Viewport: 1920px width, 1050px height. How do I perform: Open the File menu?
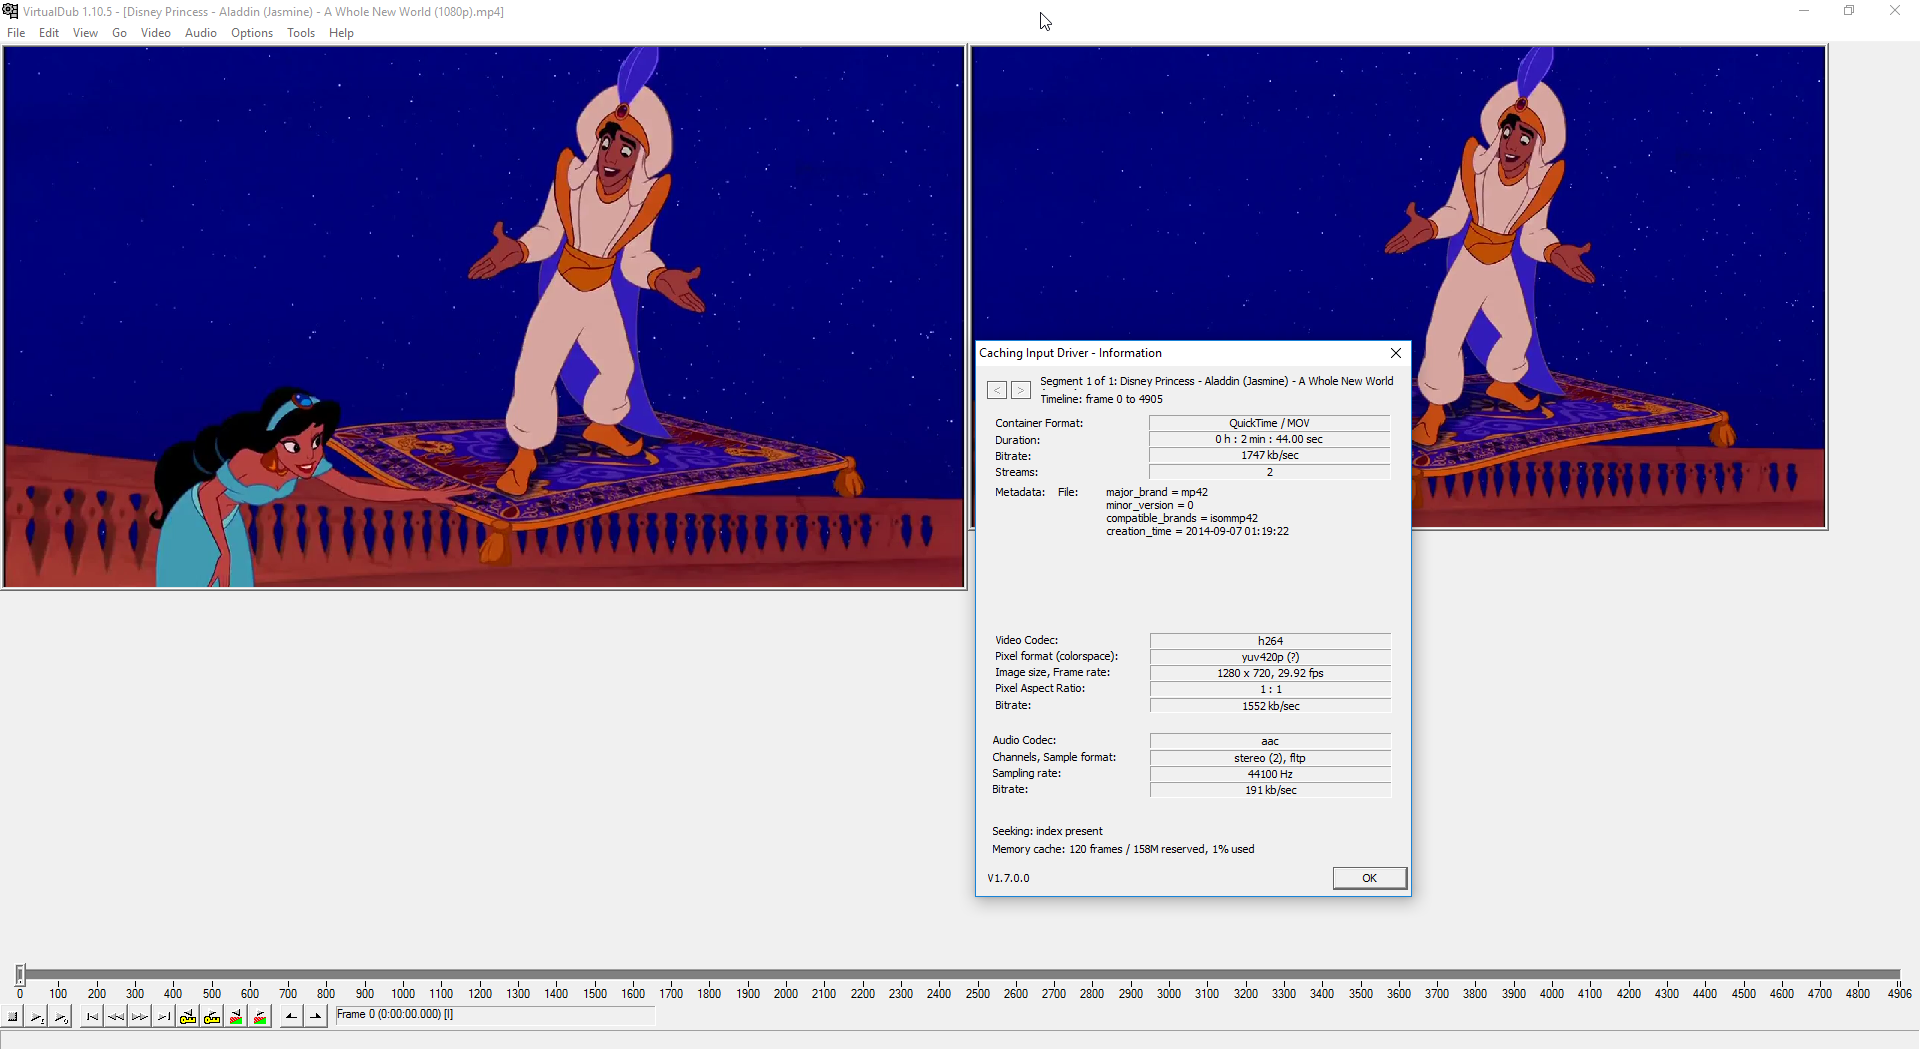coord(16,33)
